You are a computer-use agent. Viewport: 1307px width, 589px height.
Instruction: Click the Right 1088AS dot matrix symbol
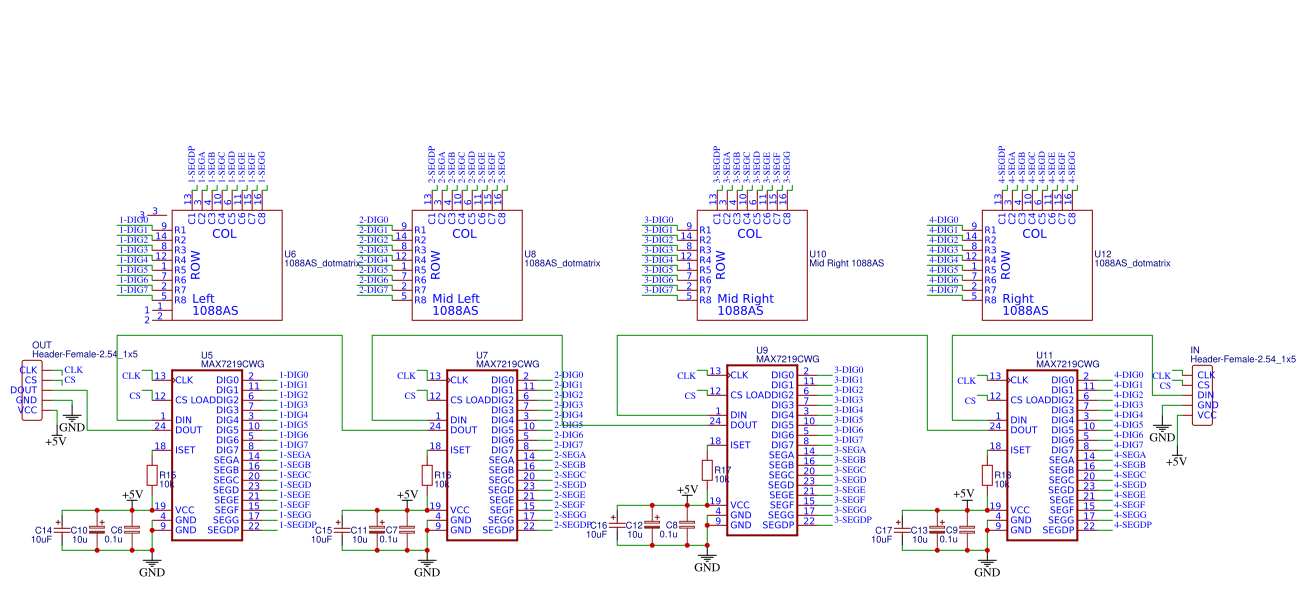point(1037,265)
